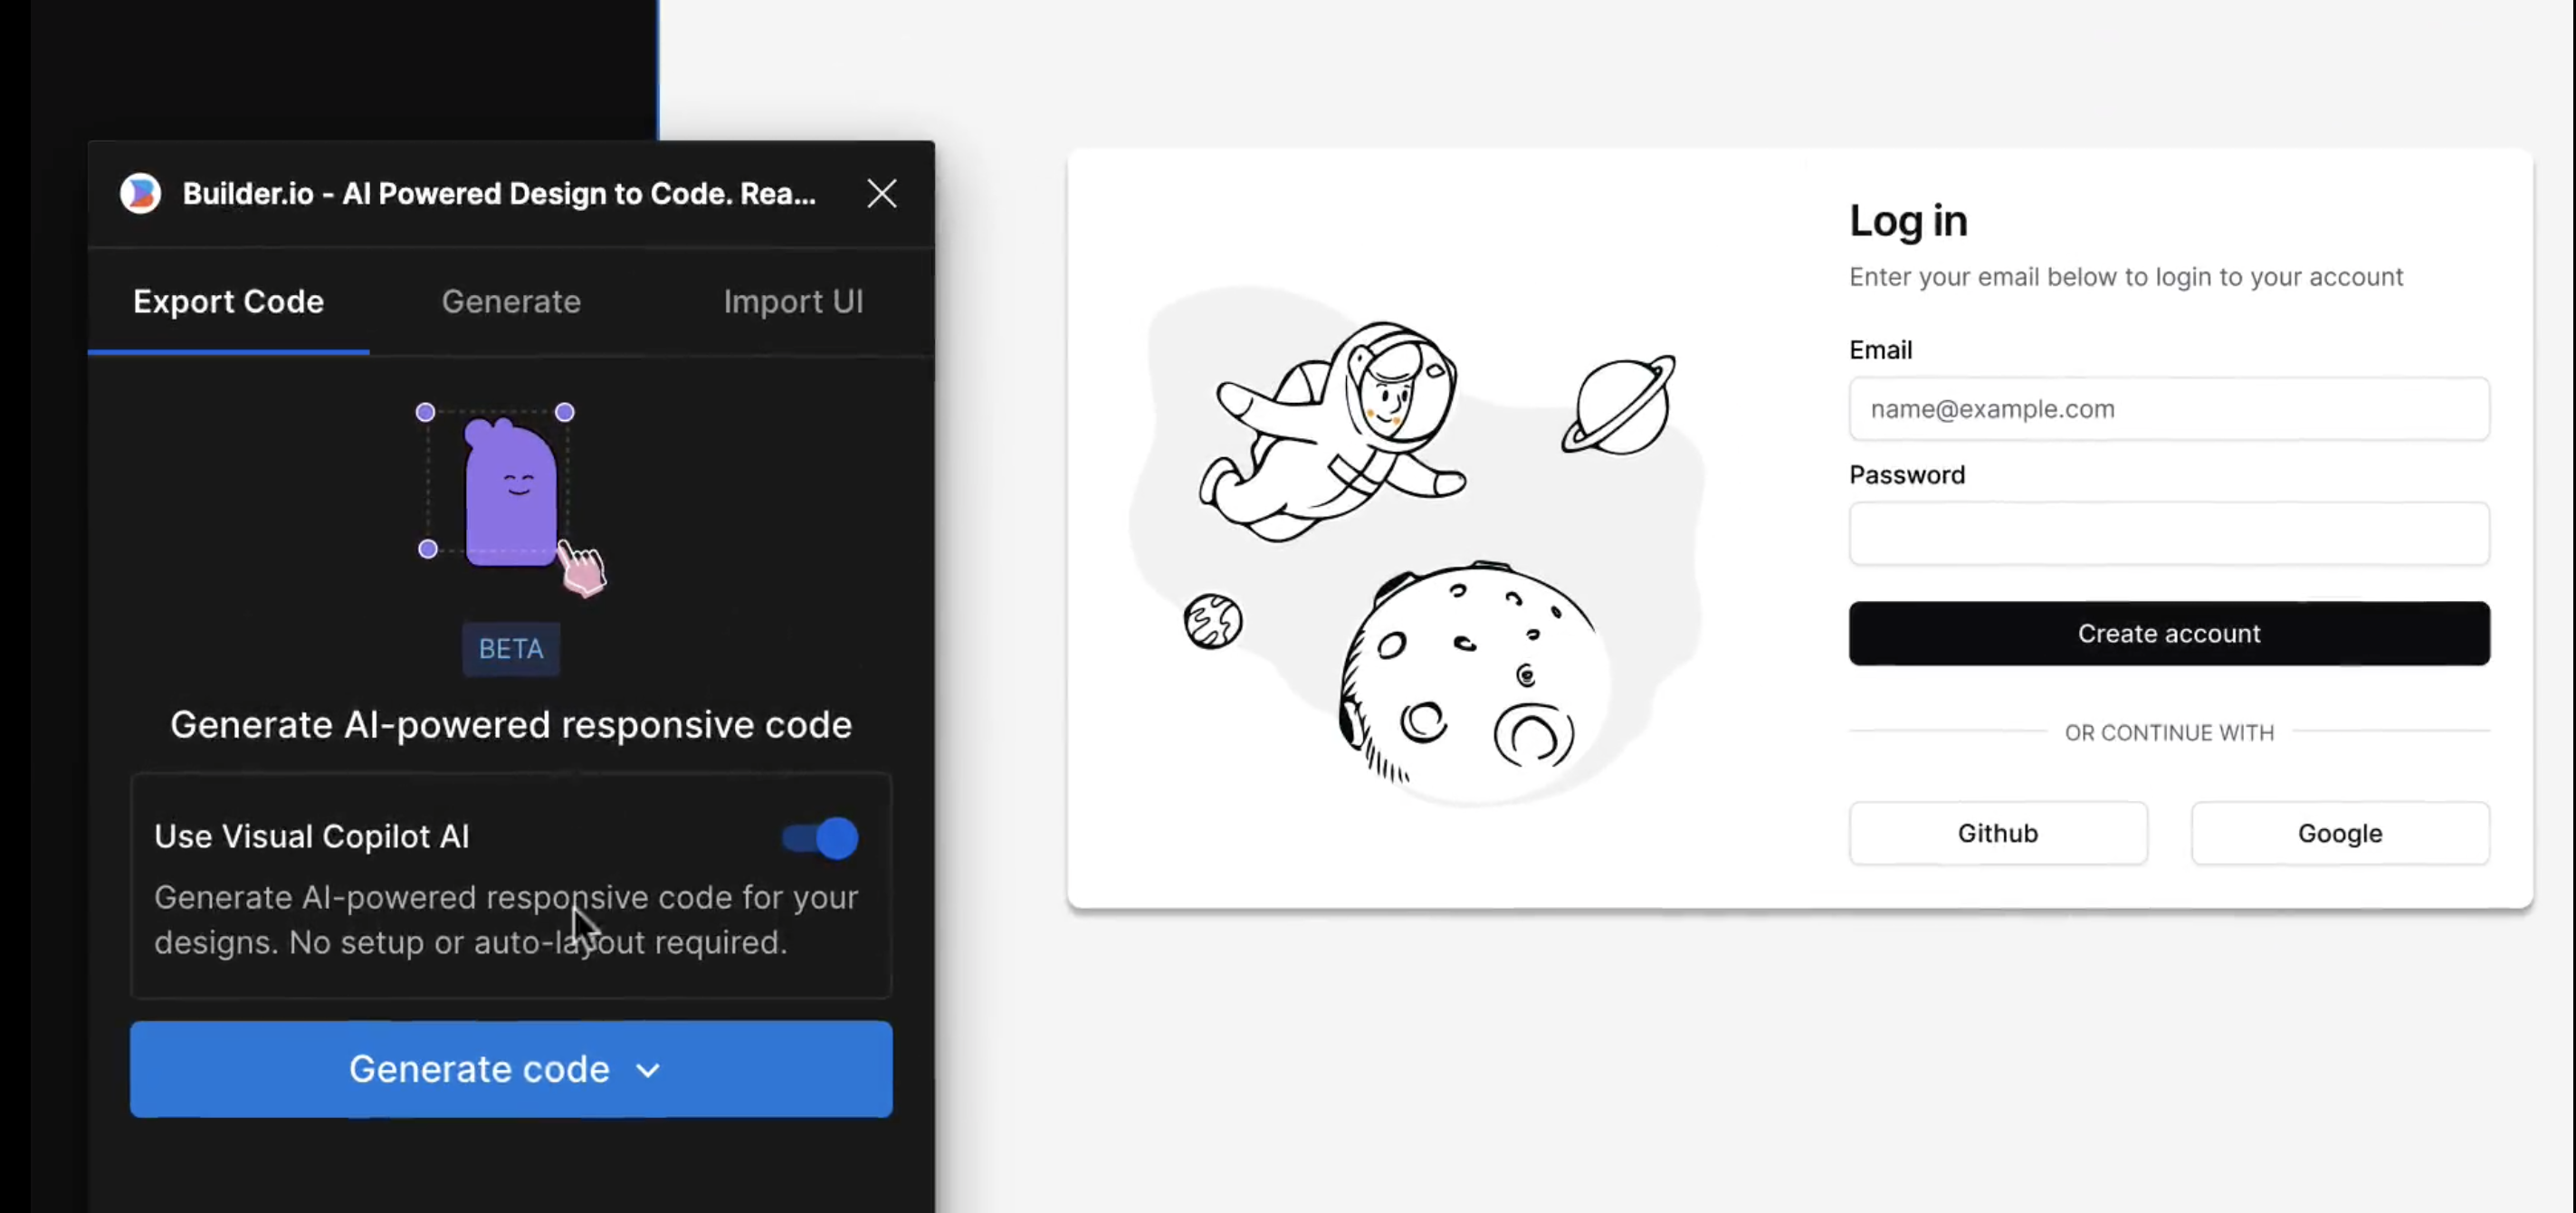Select the small Earth globe graphic
2576x1213 pixels.
tap(1213, 622)
